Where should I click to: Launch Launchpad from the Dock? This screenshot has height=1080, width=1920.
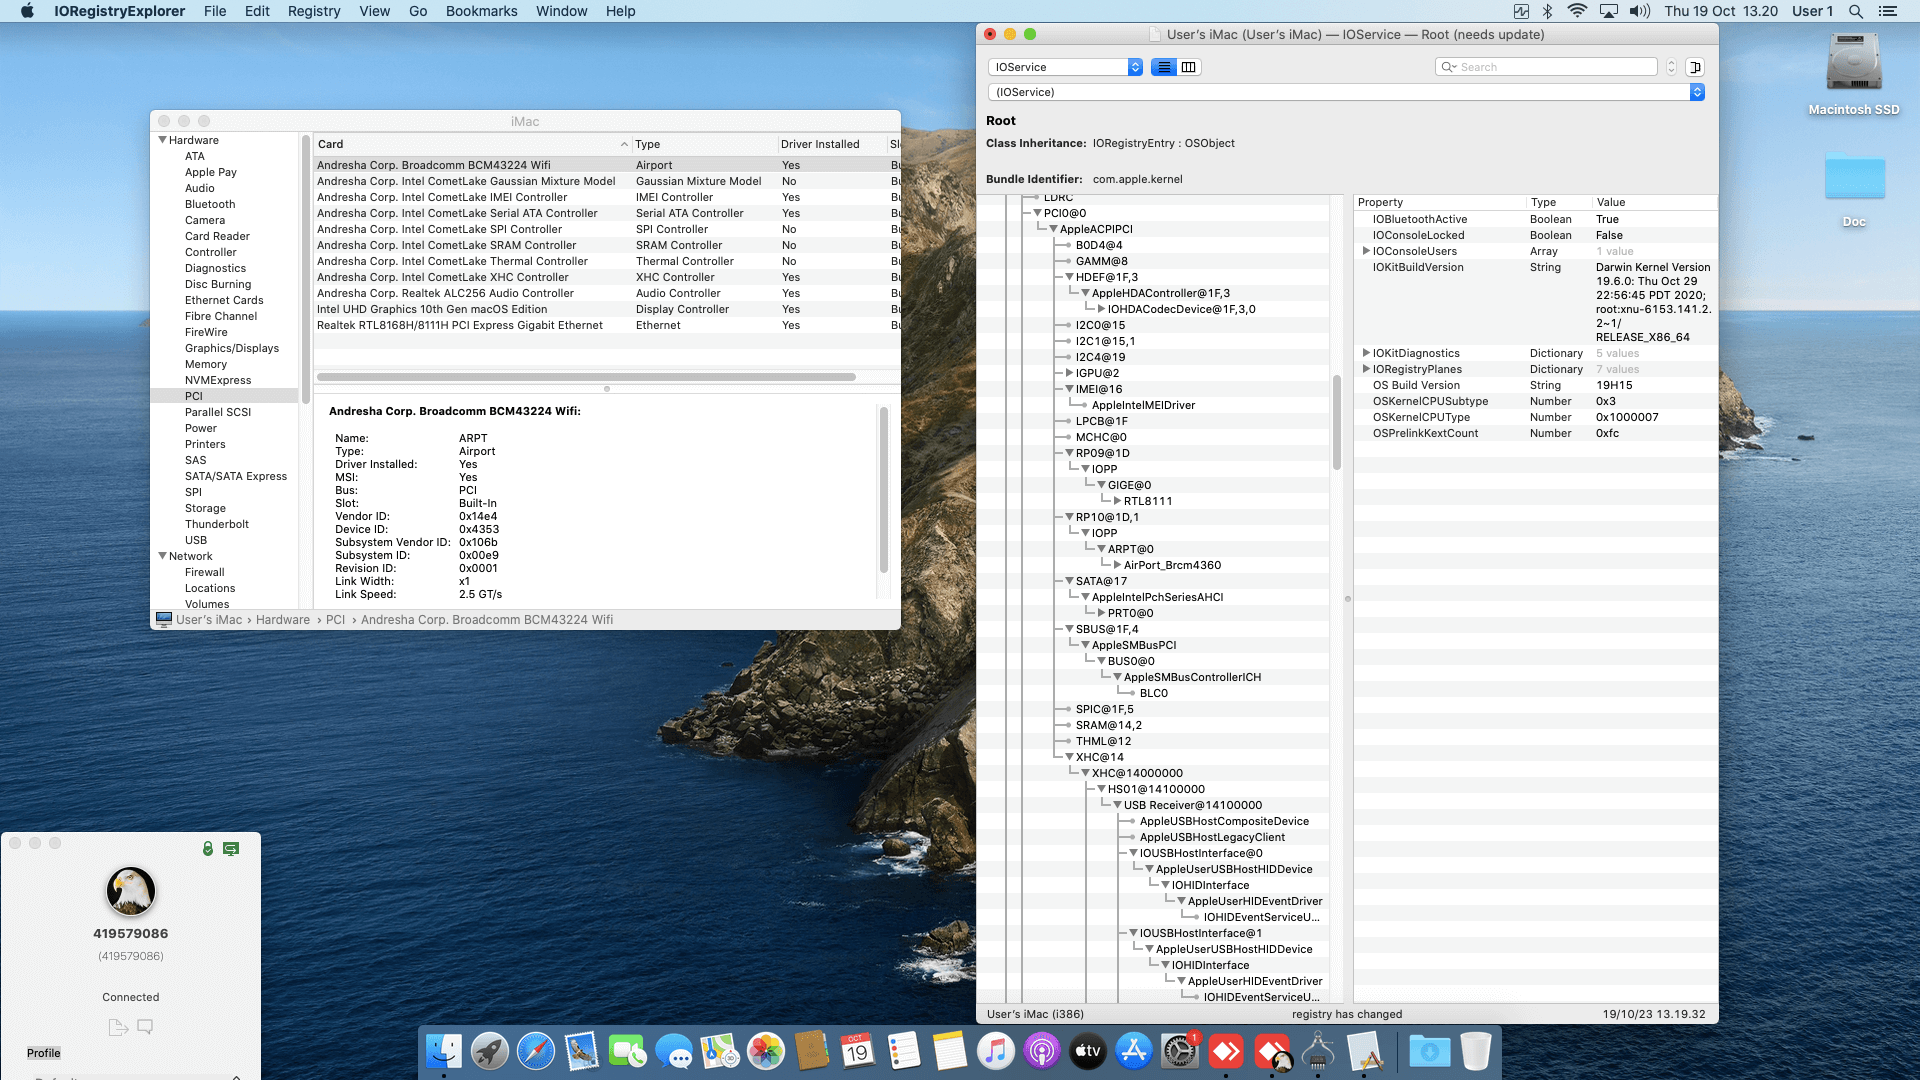point(490,1051)
